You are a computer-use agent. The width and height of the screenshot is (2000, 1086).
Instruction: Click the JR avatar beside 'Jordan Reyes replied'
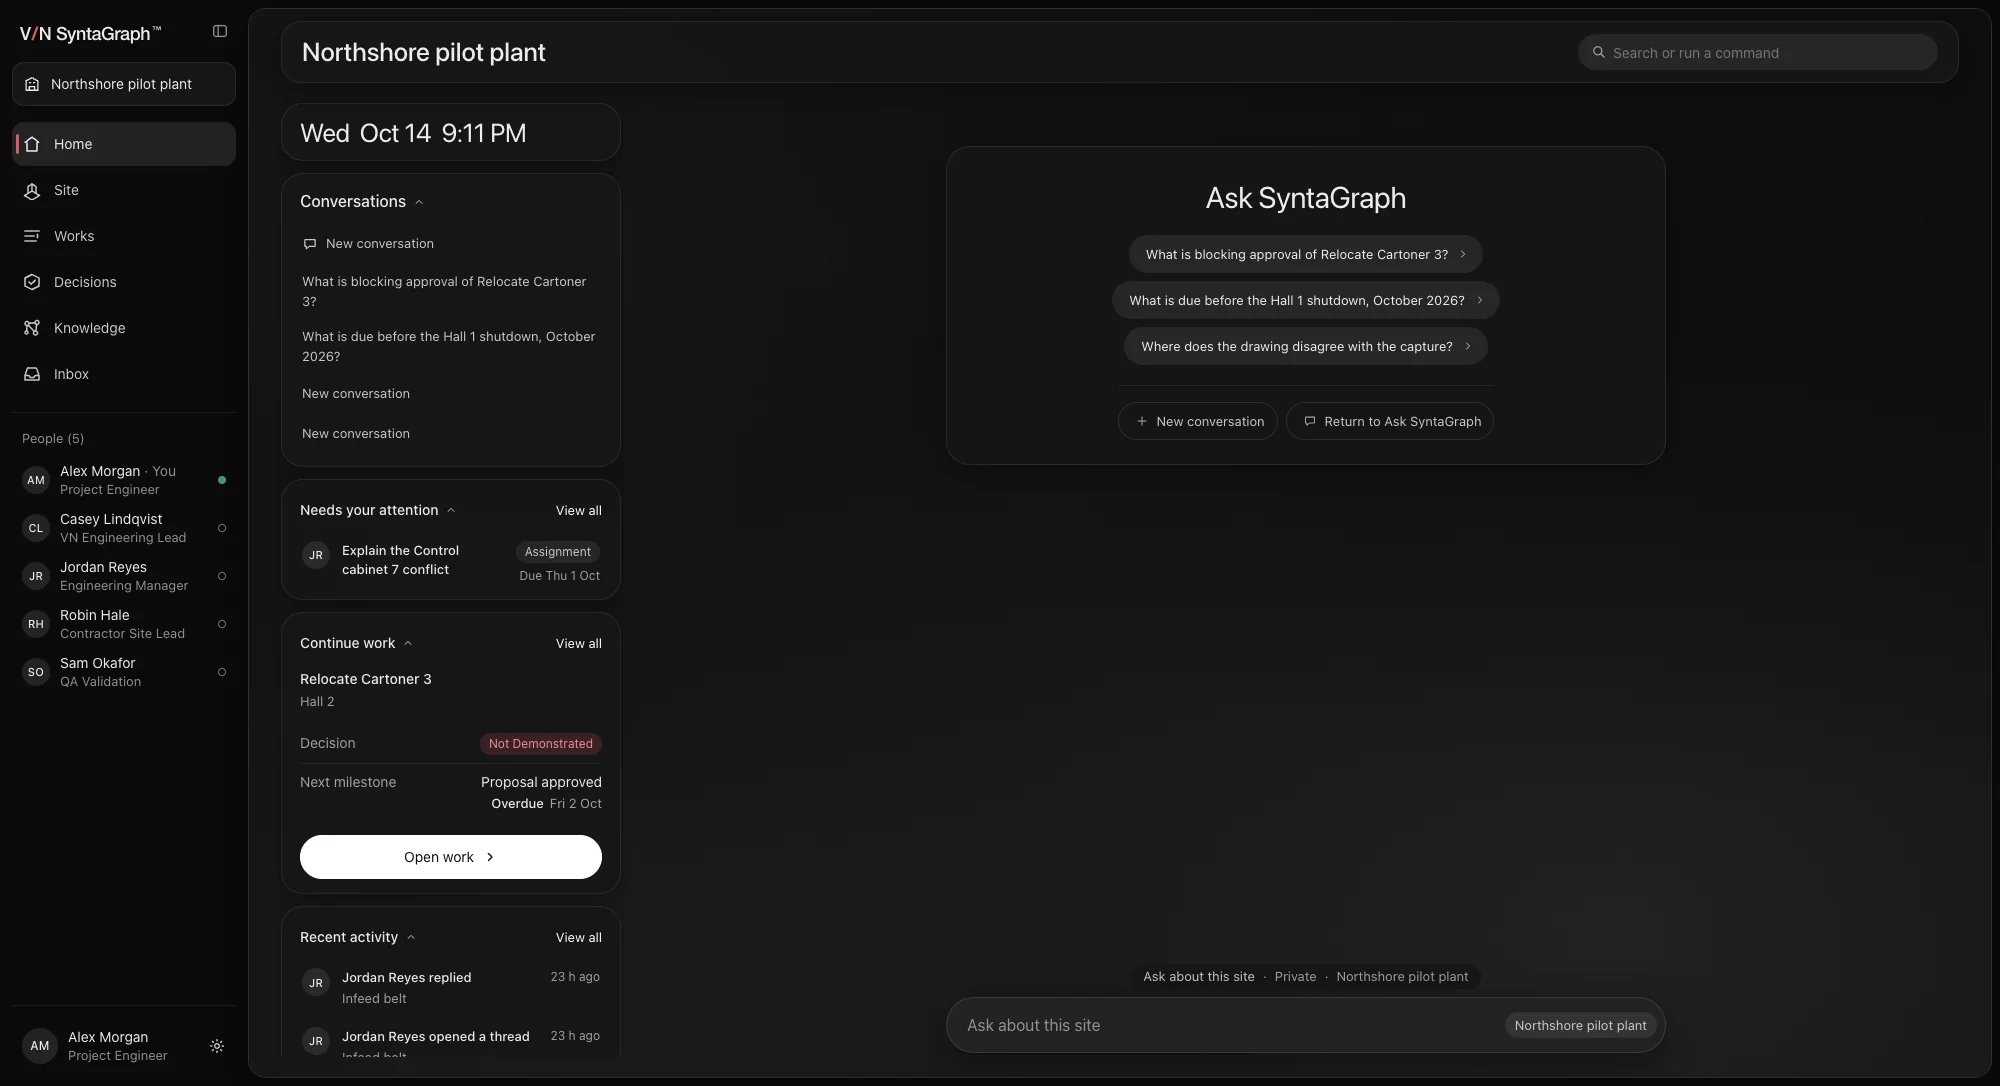pos(316,983)
